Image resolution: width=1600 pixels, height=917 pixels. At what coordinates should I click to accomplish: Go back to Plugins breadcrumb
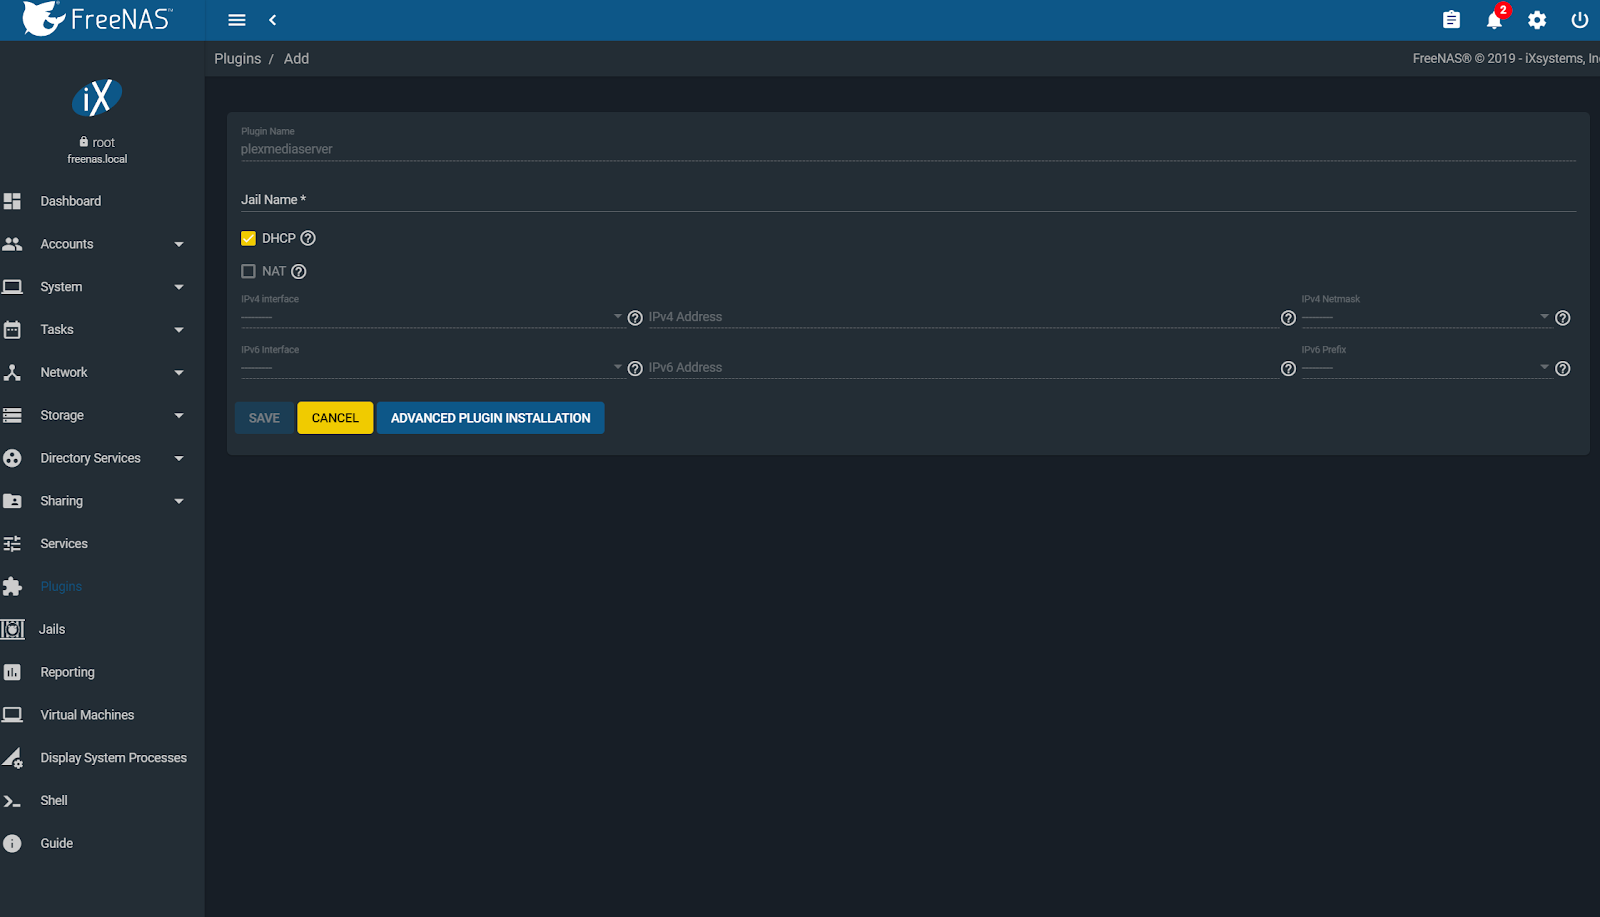[238, 59]
